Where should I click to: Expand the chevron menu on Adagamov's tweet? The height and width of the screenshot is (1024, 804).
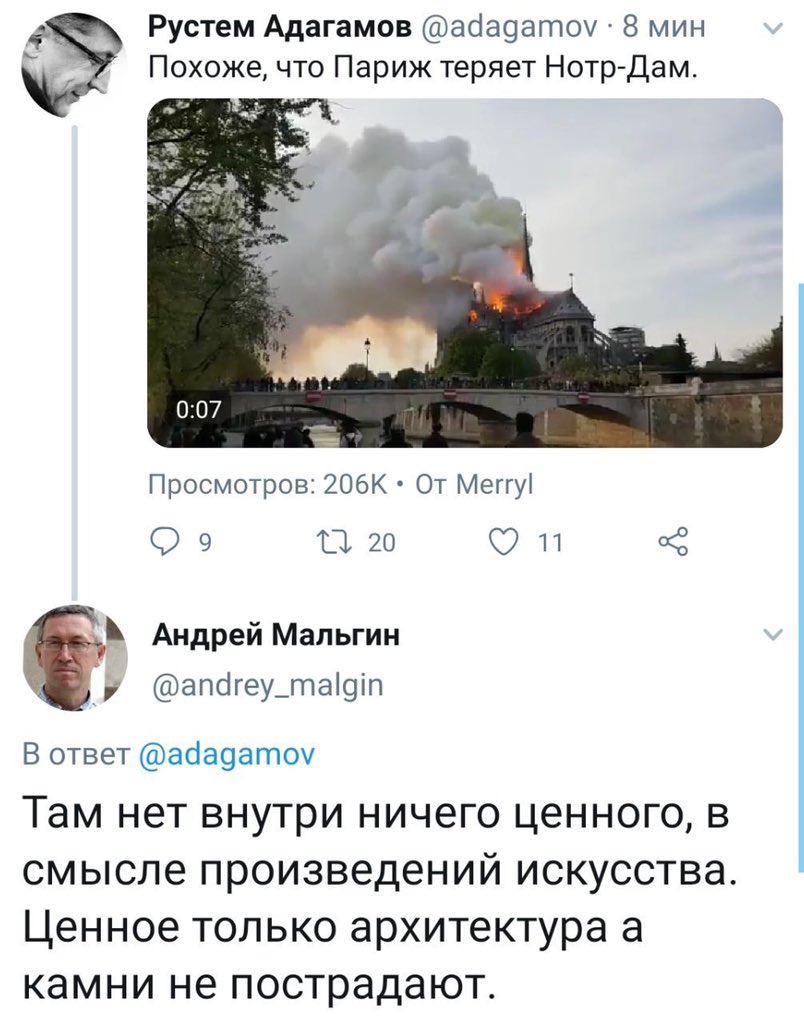pos(773,29)
